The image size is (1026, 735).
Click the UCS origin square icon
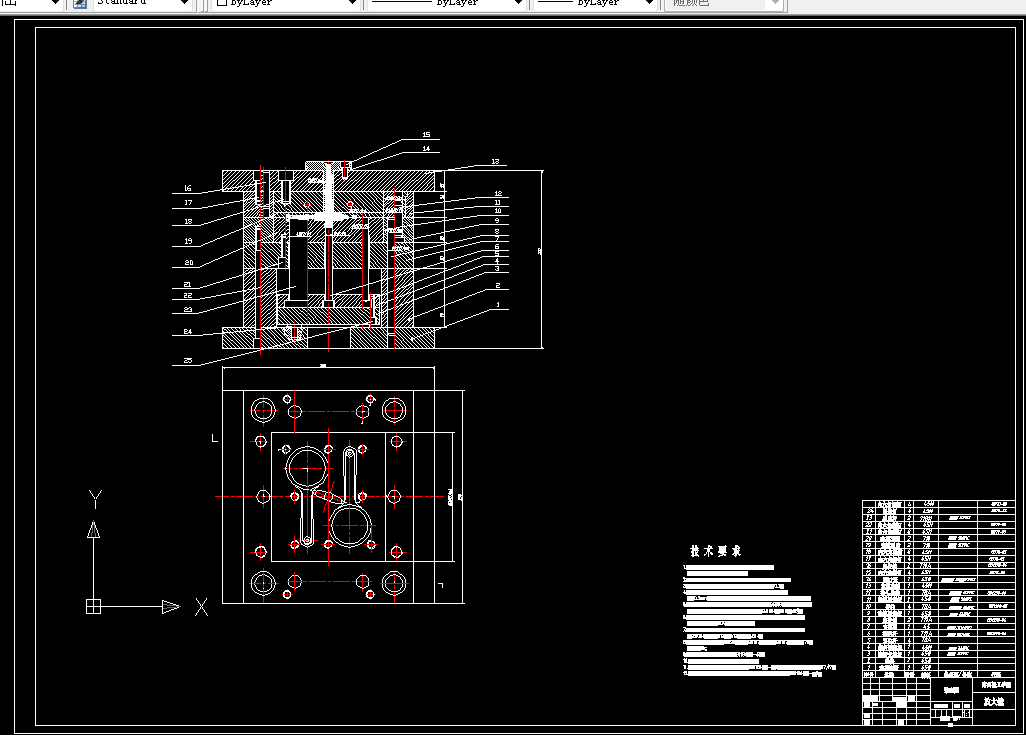pos(94,607)
